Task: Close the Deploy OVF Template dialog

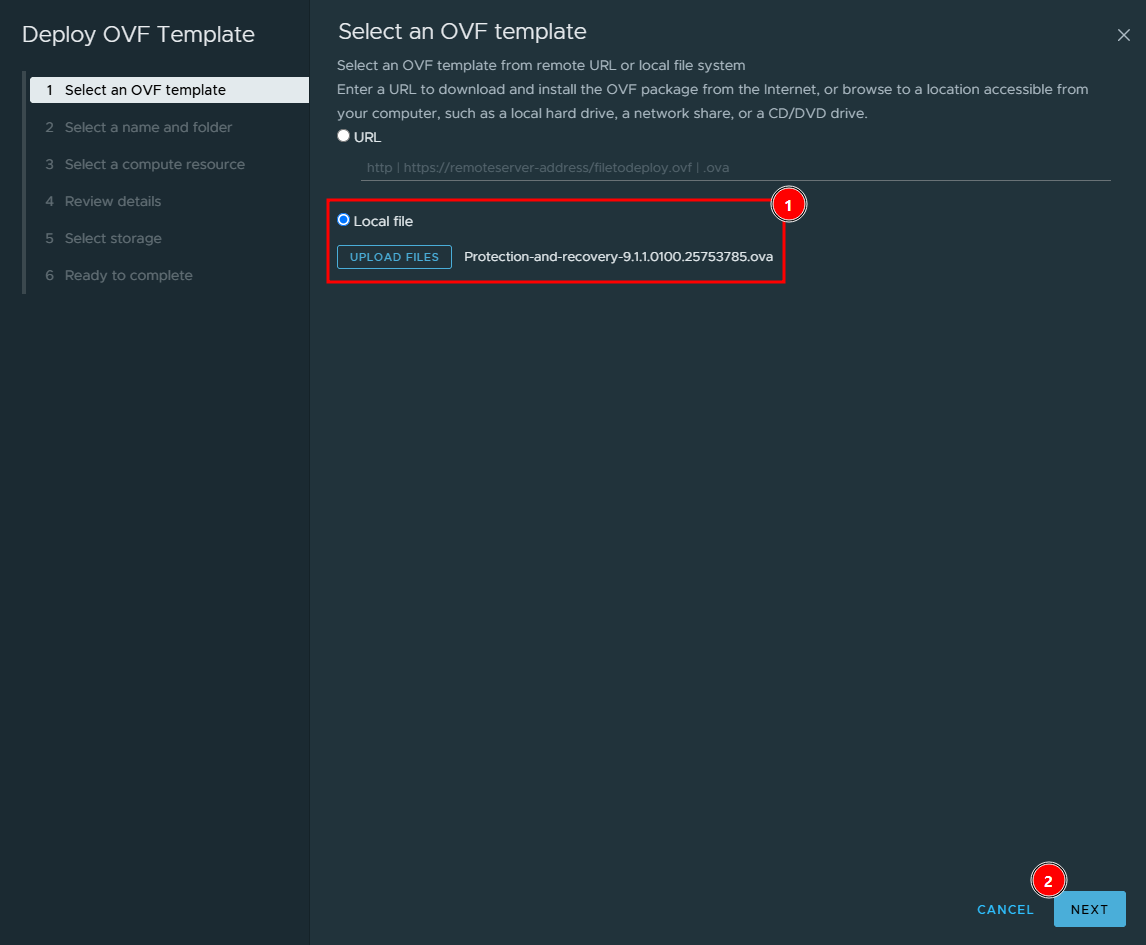Action: [1123, 35]
